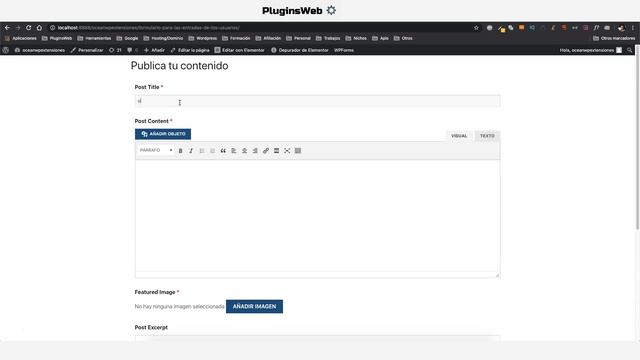Click Editar la página in admin bar
Viewport: 640px width, 360px height.
pos(190,50)
